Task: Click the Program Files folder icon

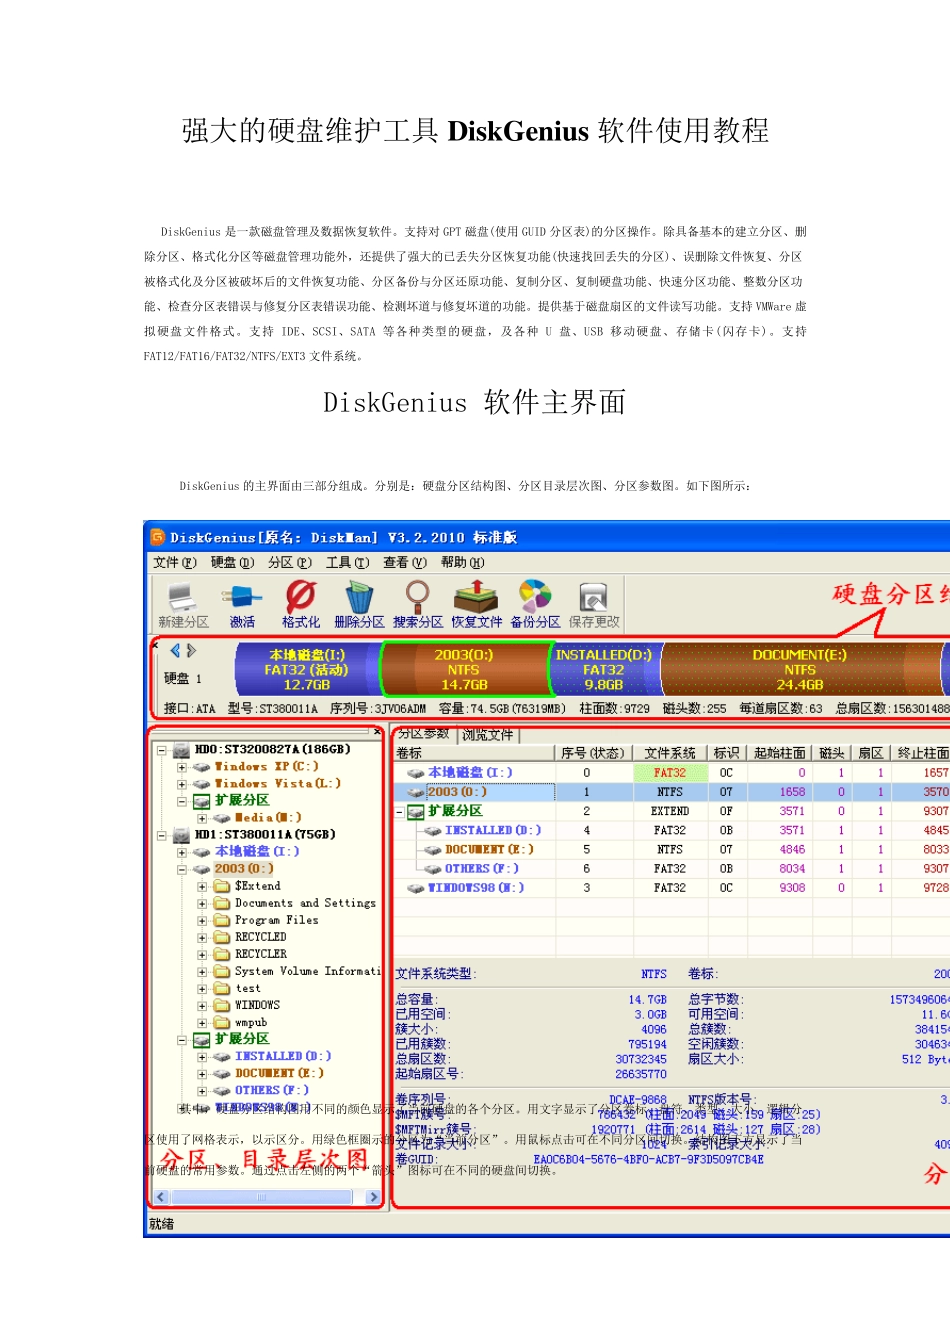Action: (x=222, y=920)
